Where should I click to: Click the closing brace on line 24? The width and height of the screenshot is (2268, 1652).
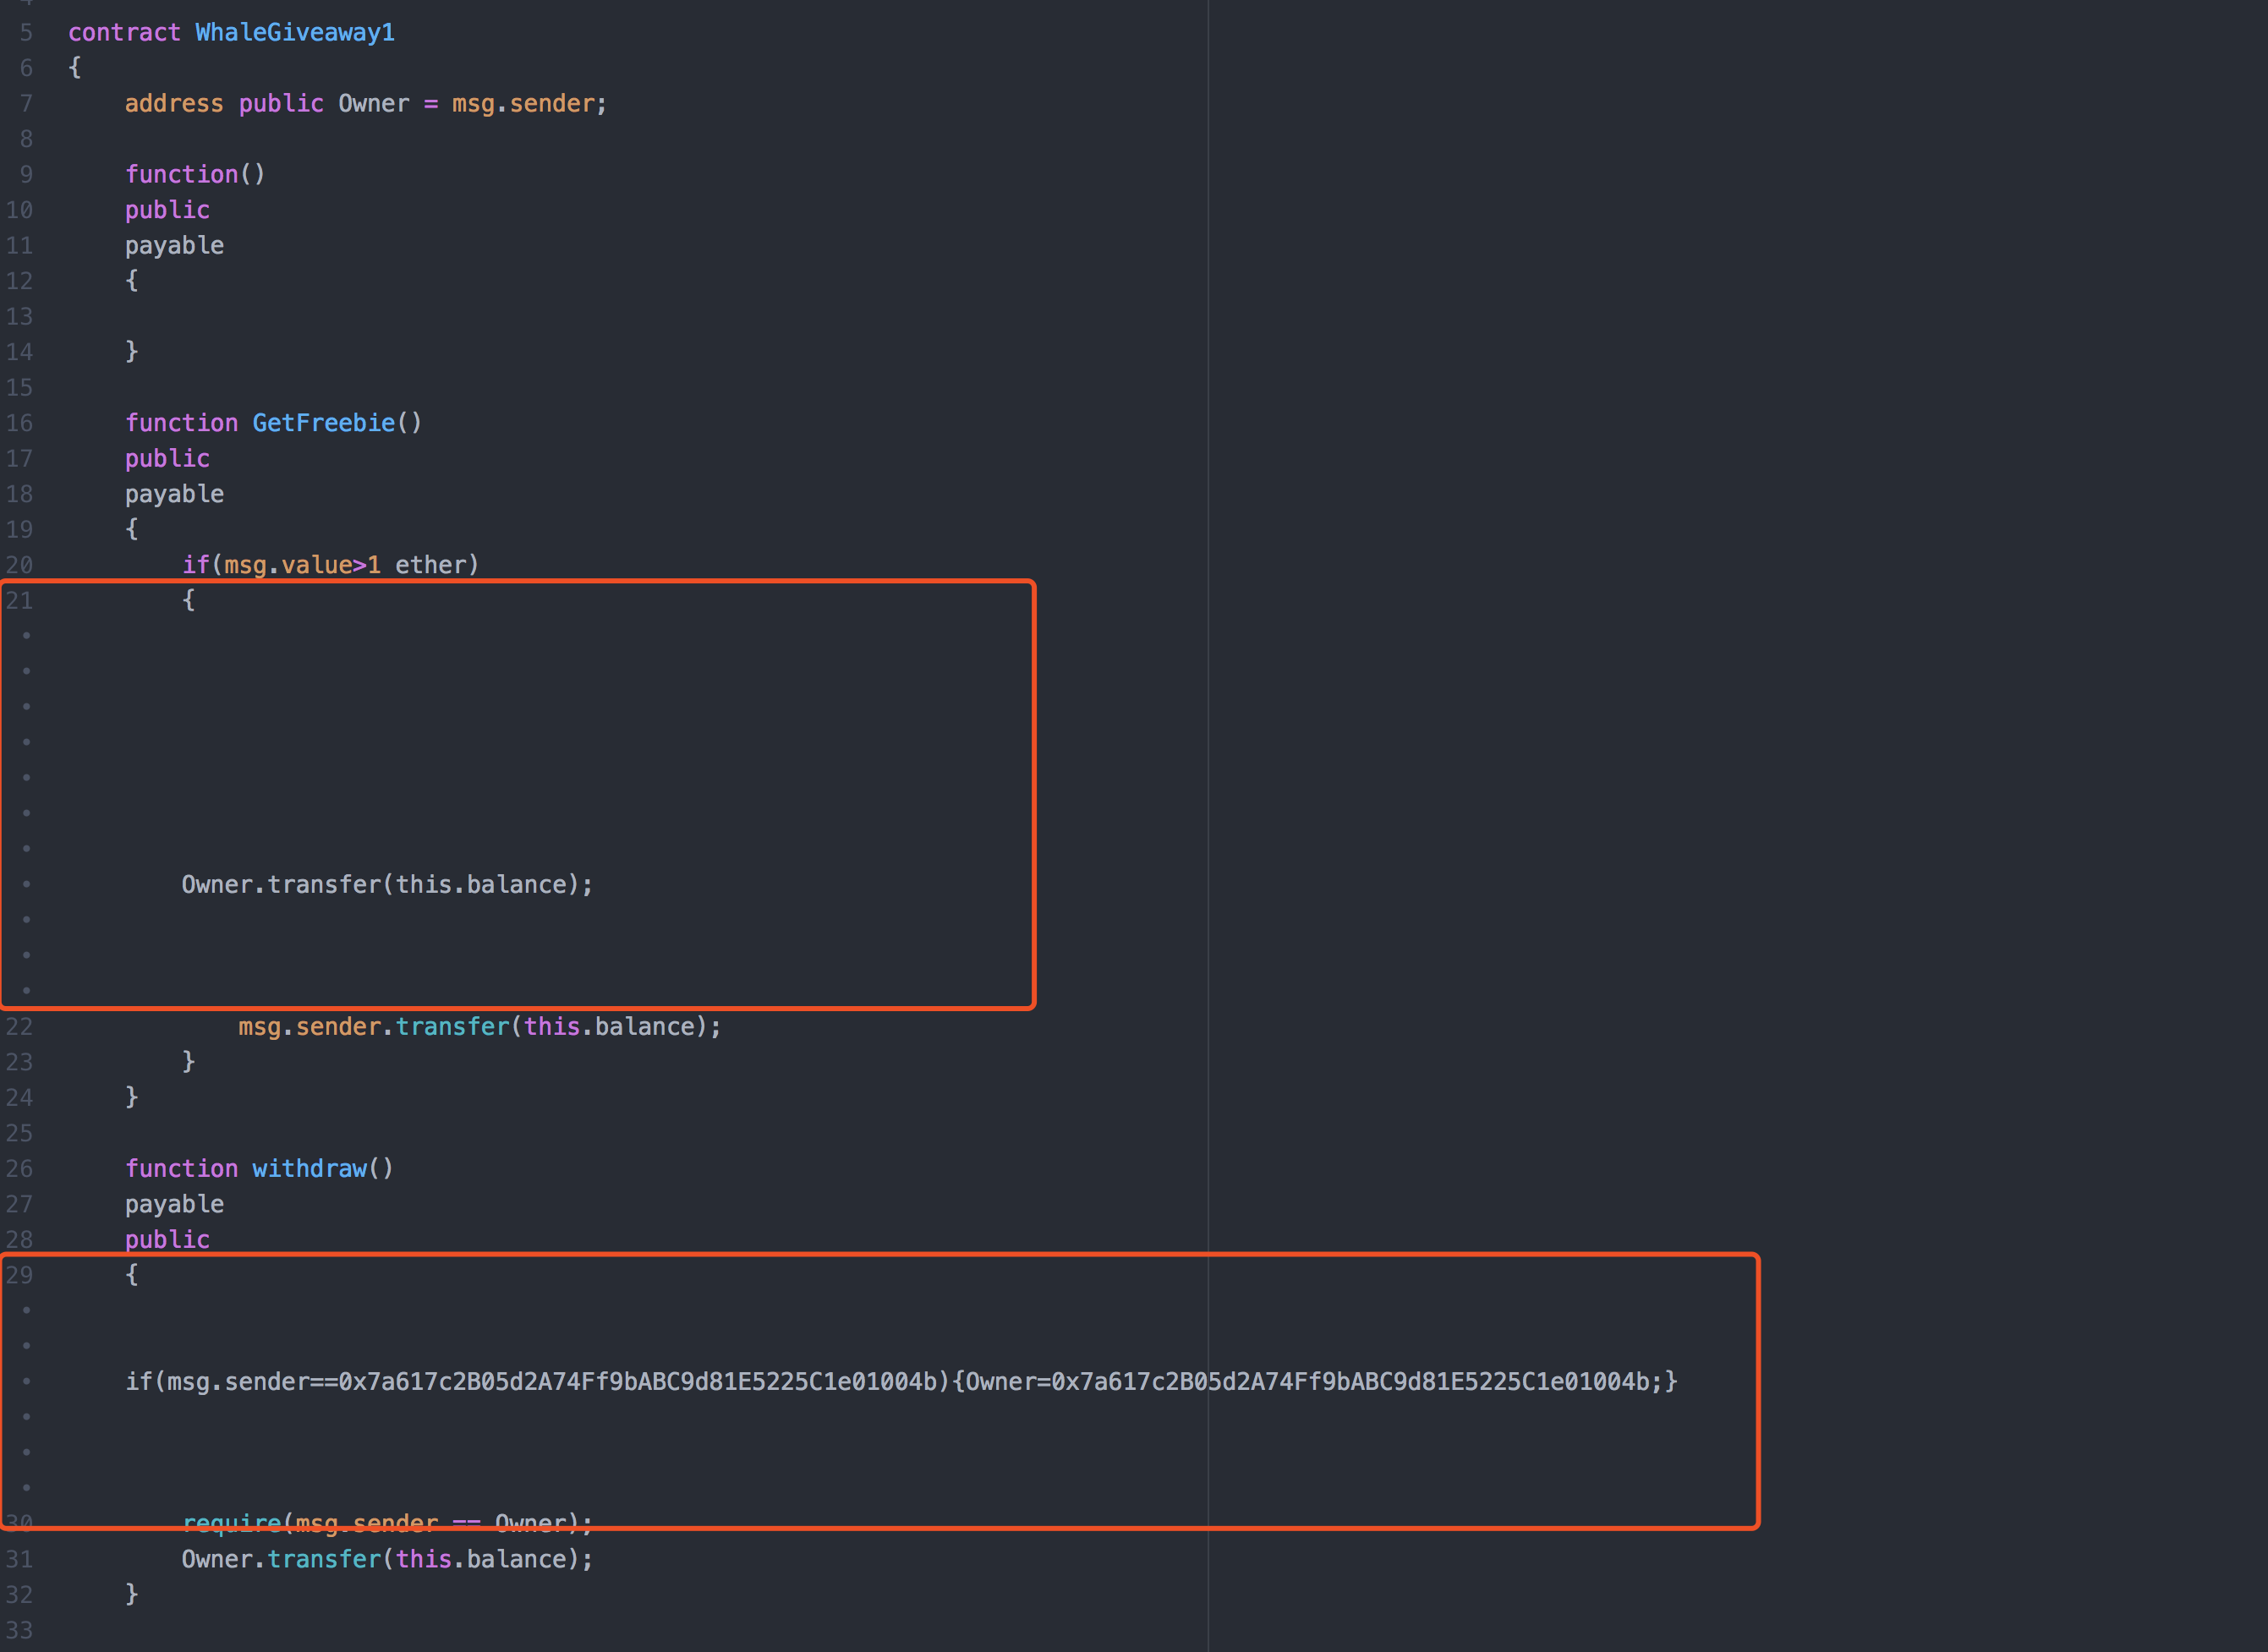point(131,1097)
